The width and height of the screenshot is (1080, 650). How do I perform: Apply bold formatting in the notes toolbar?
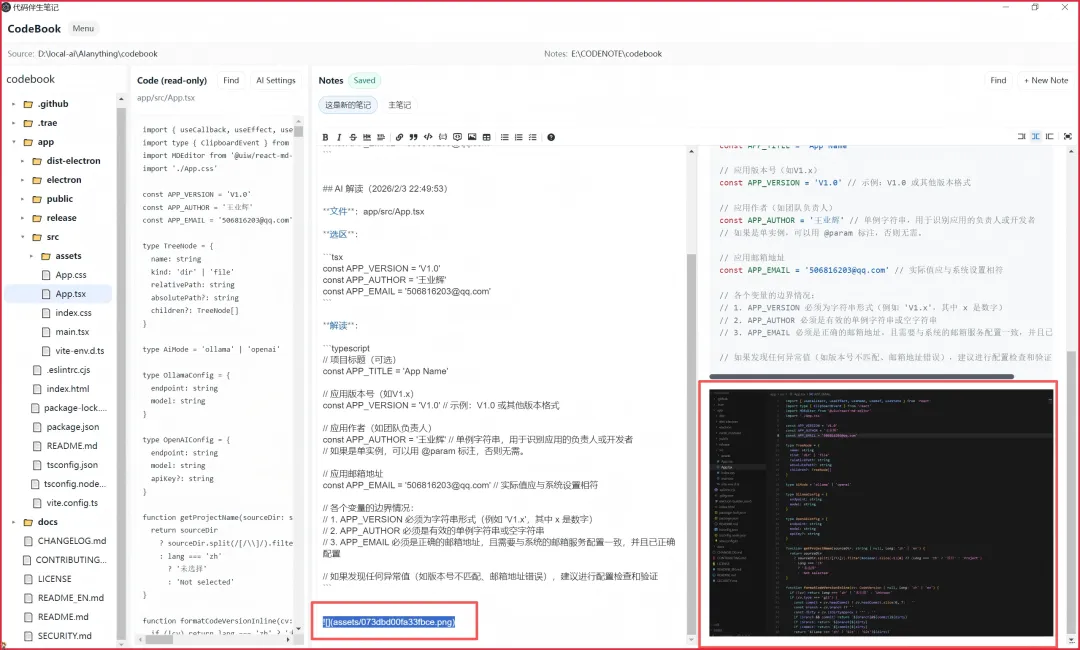325,137
